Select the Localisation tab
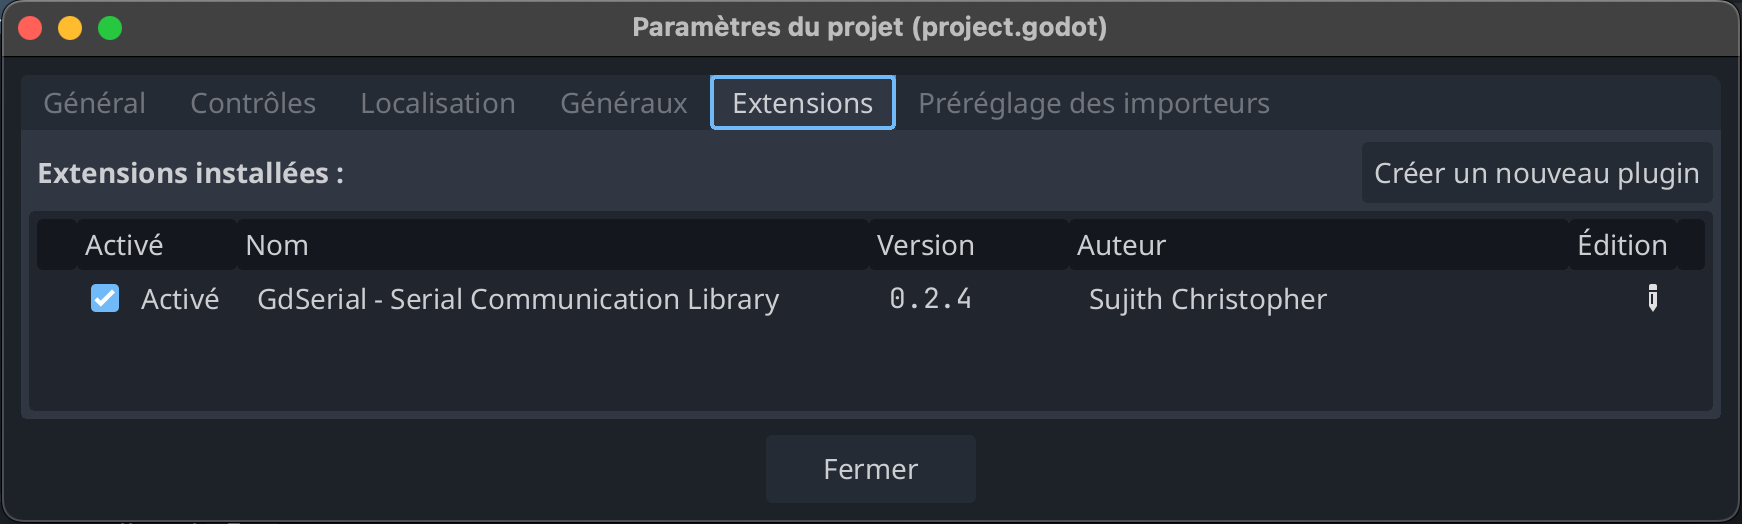 [438, 103]
